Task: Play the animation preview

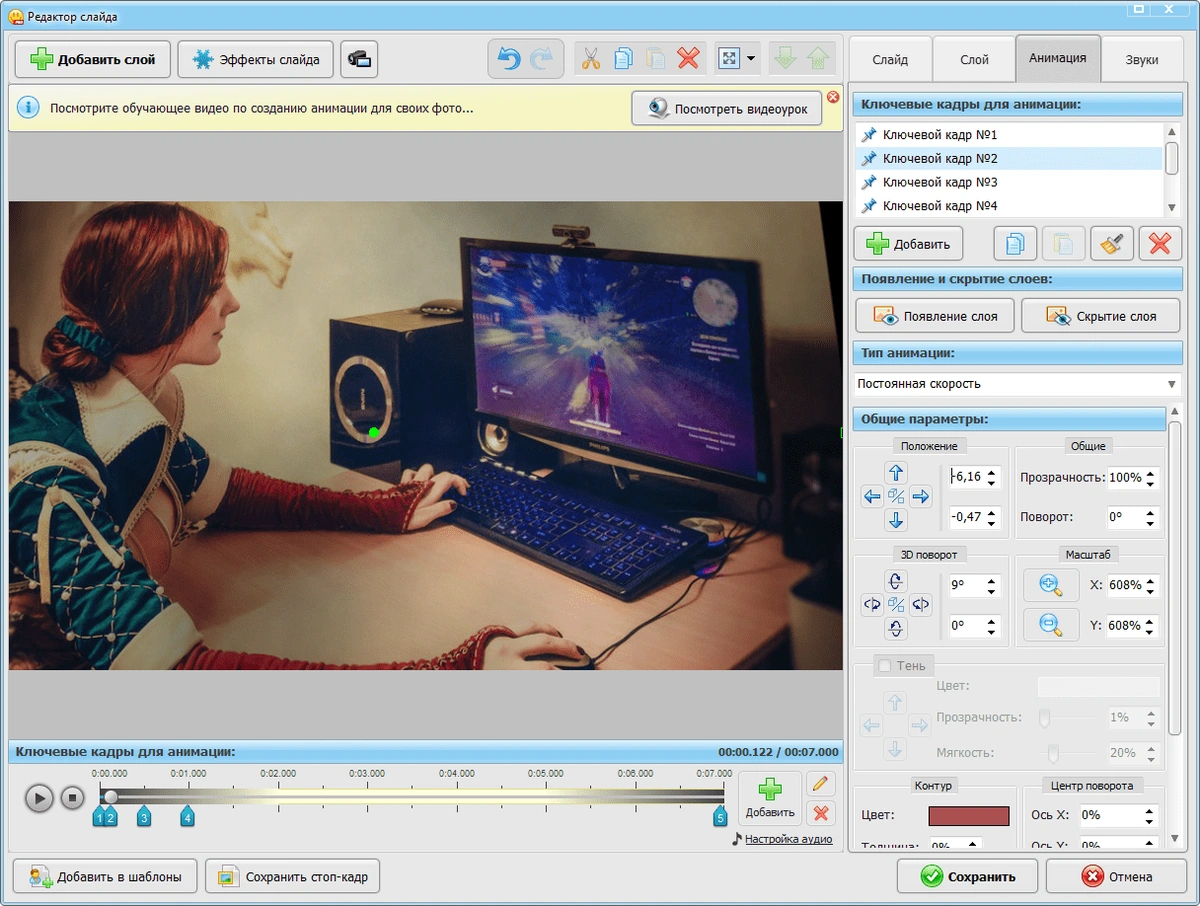Action: (x=39, y=798)
